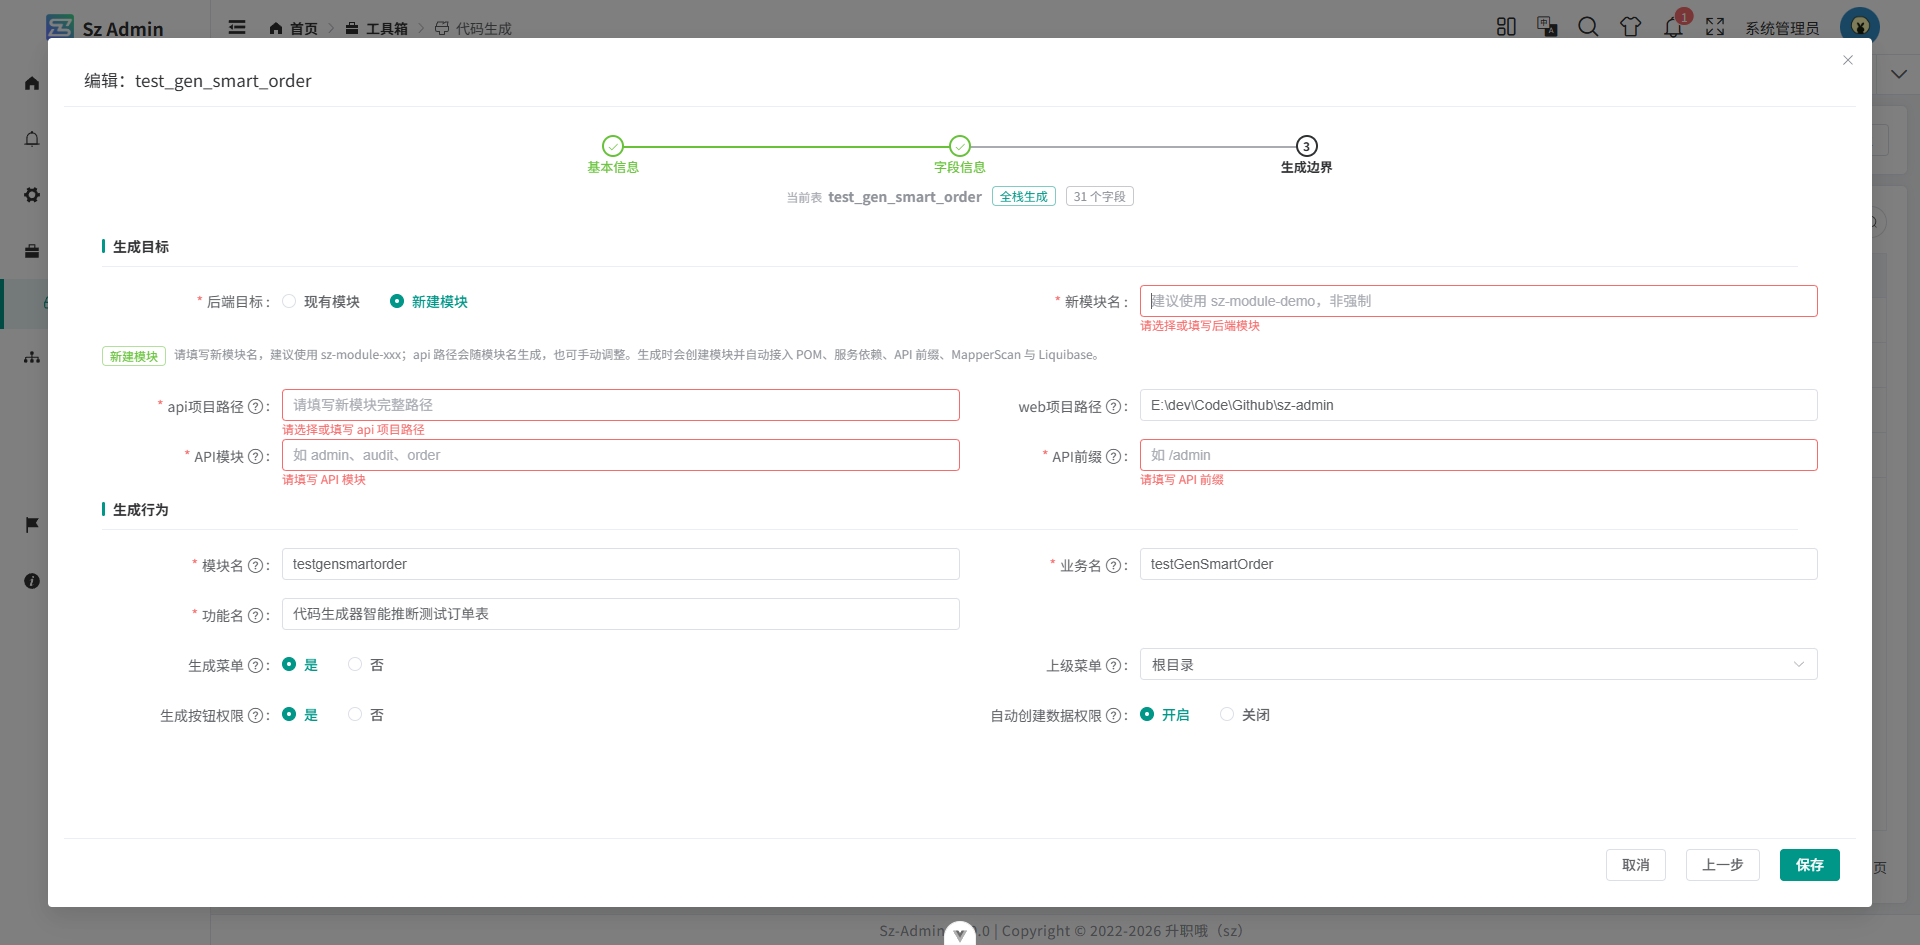
Task: Open 首页 breadcrumb link
Action: (x=294, y=28)
